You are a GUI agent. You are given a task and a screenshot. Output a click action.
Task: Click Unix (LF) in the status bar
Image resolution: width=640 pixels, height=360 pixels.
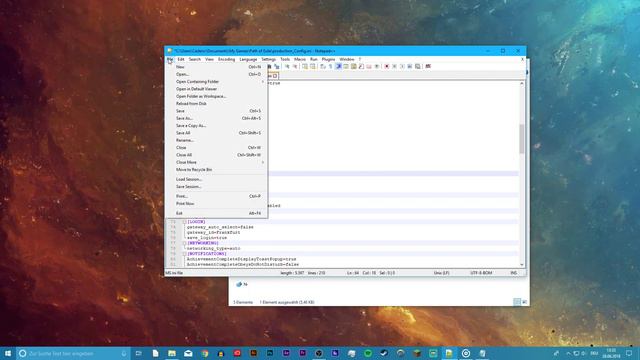point(441,273)
